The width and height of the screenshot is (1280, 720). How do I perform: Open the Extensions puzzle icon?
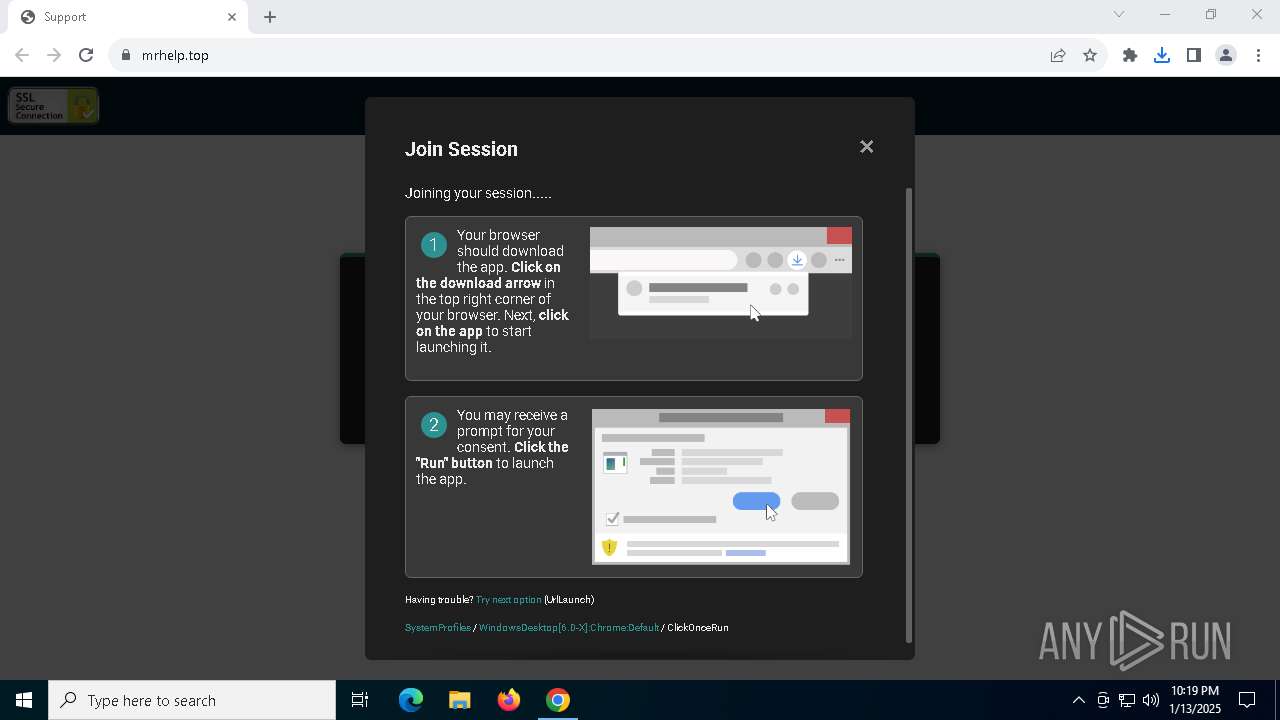click(x=1130, y=55)
